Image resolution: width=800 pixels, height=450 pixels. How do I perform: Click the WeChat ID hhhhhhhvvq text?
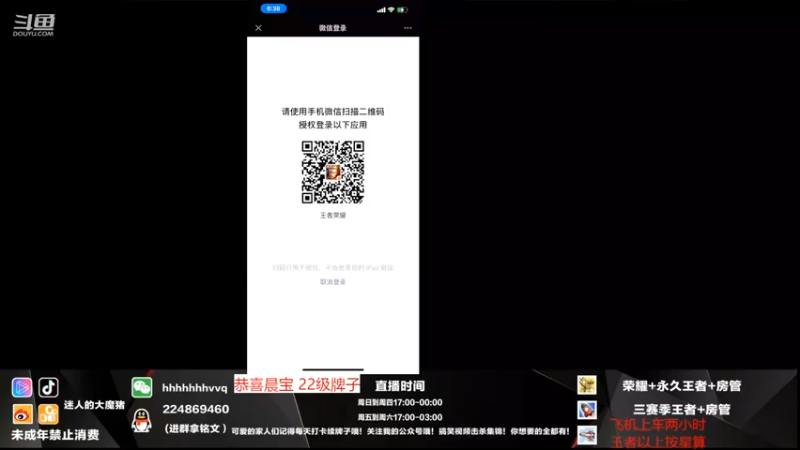[194, 388]
